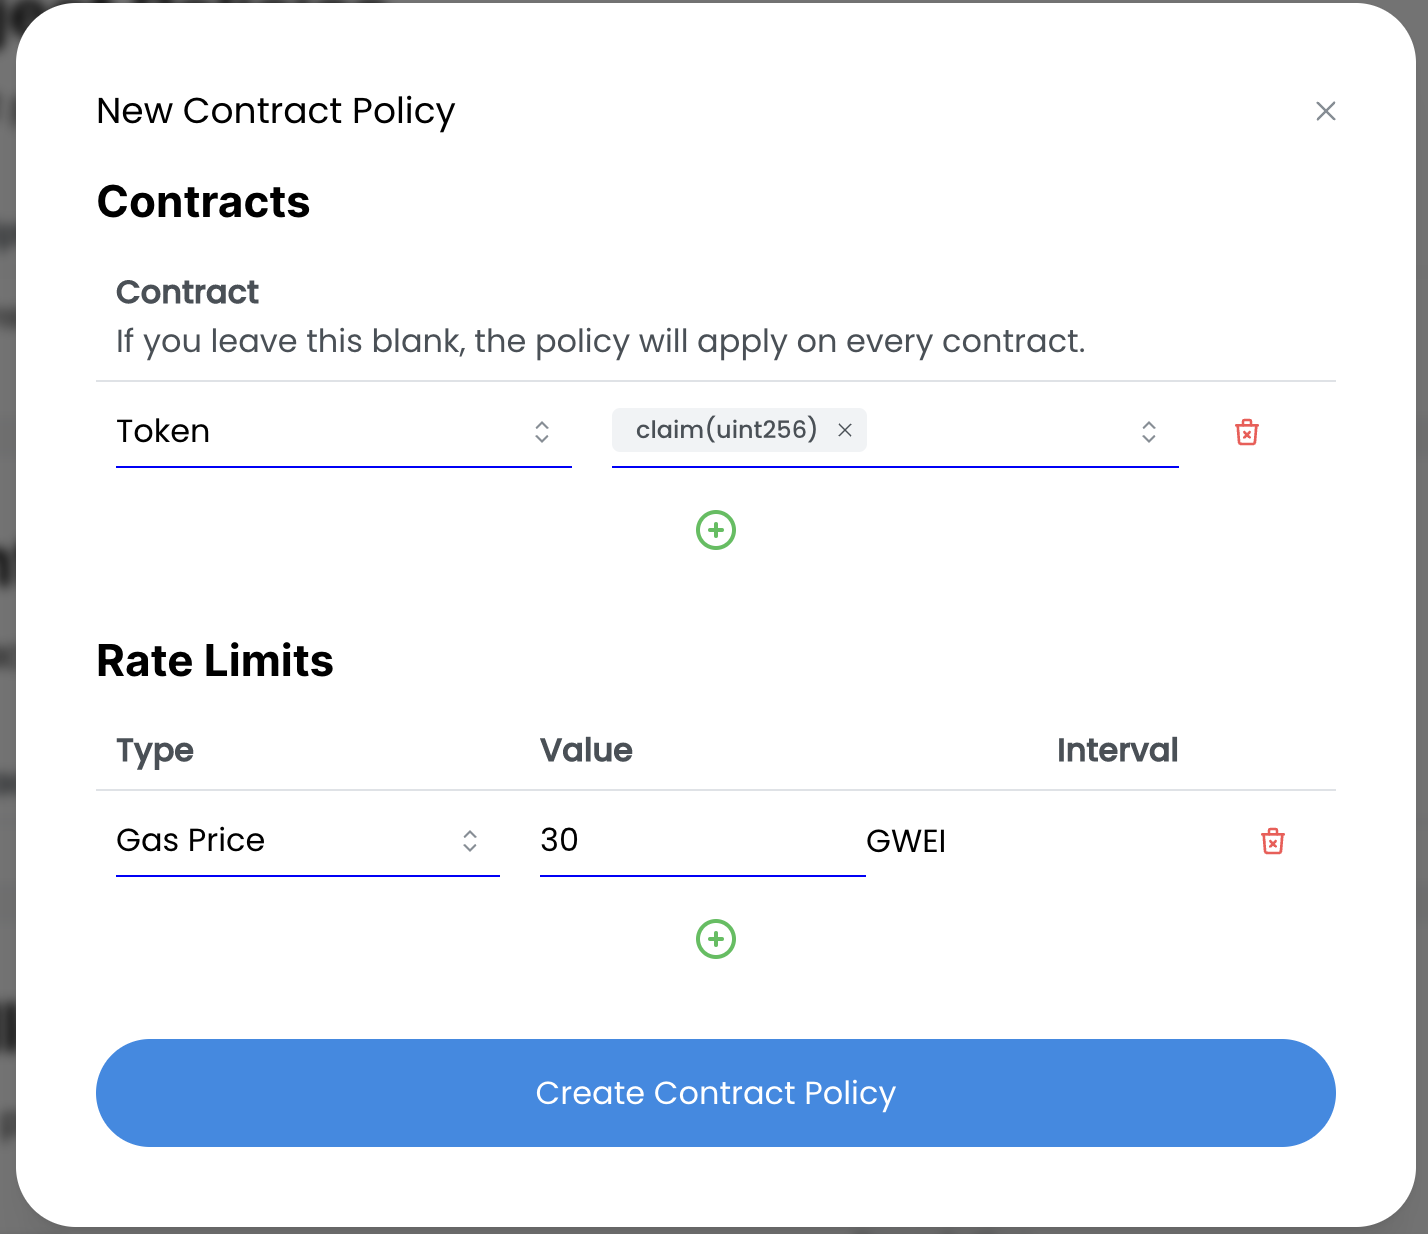Image resolution: width=1428 pixels, height=1234 pixels.
Task: Click the Gas Price text in the type selector
Action: 191,841
